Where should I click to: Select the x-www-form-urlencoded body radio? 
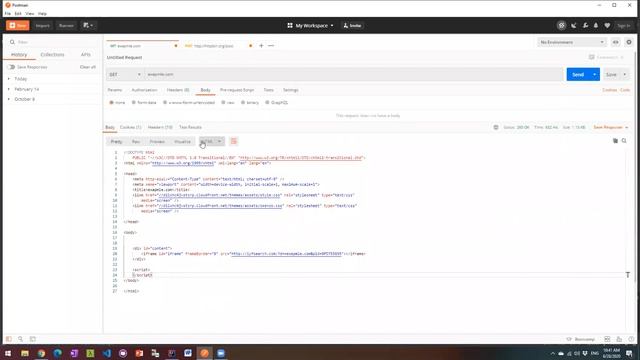(165, 102)
